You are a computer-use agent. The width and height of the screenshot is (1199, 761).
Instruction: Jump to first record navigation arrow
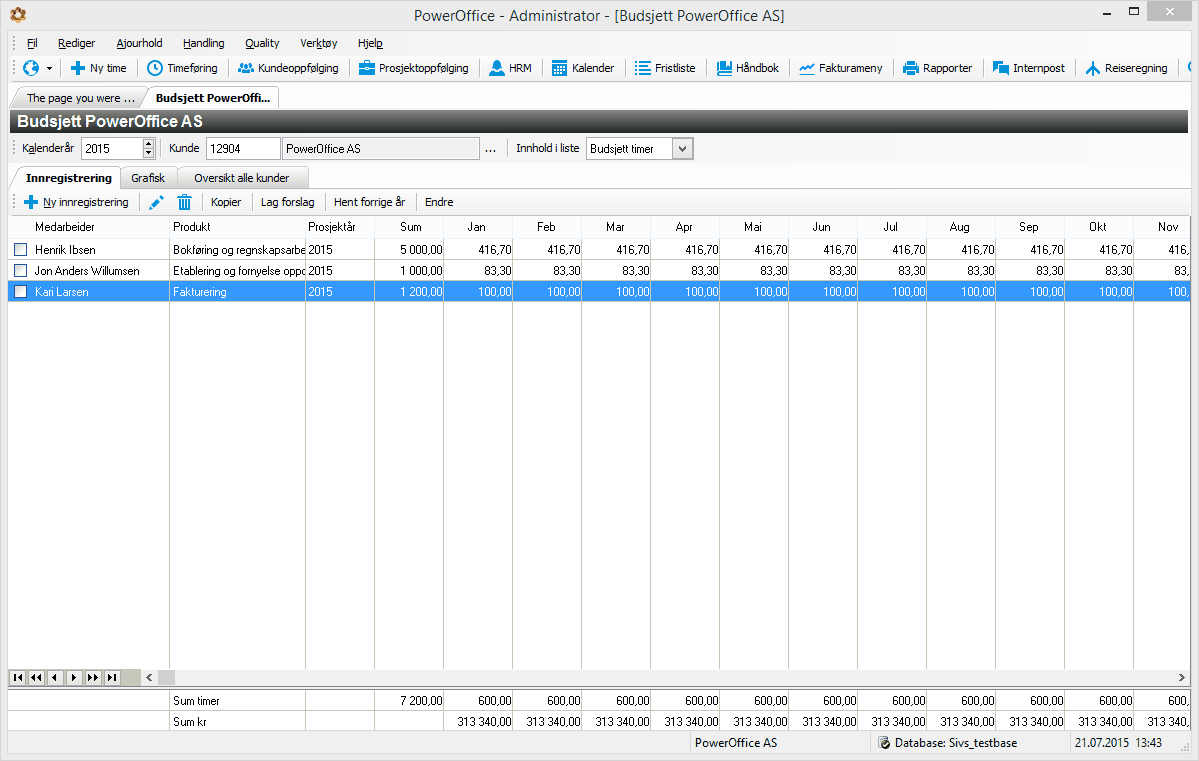click(x=18, y=678)
